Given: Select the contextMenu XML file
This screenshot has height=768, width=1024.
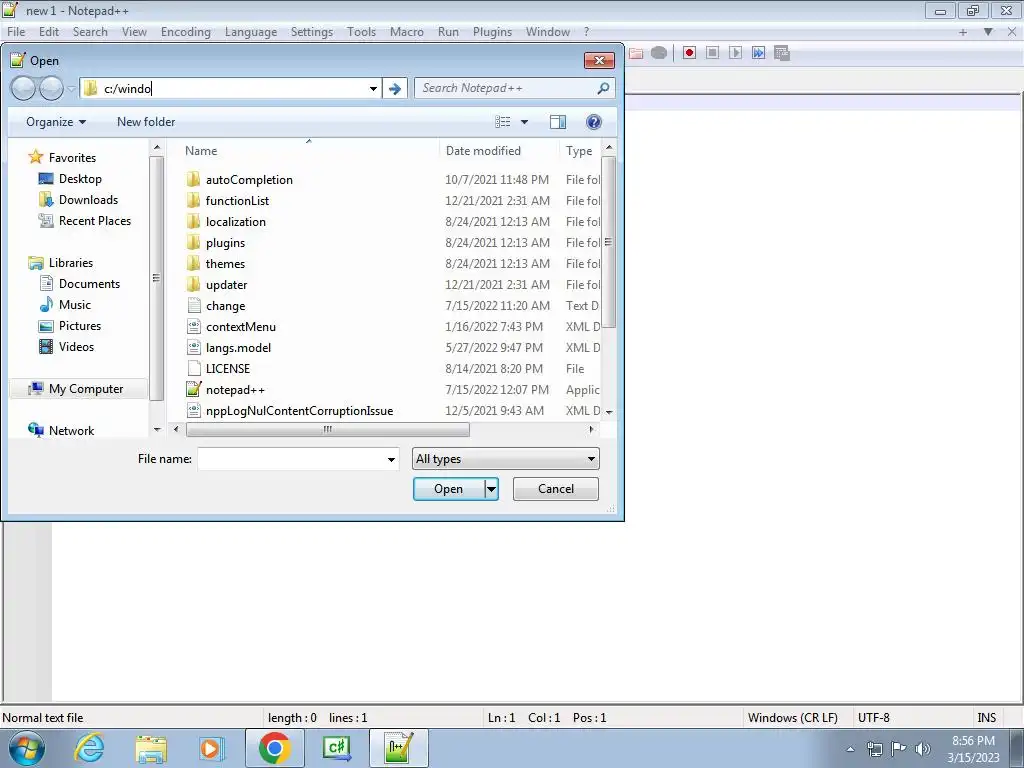Looking at the screenshot, I should click(x=240, y=327).
